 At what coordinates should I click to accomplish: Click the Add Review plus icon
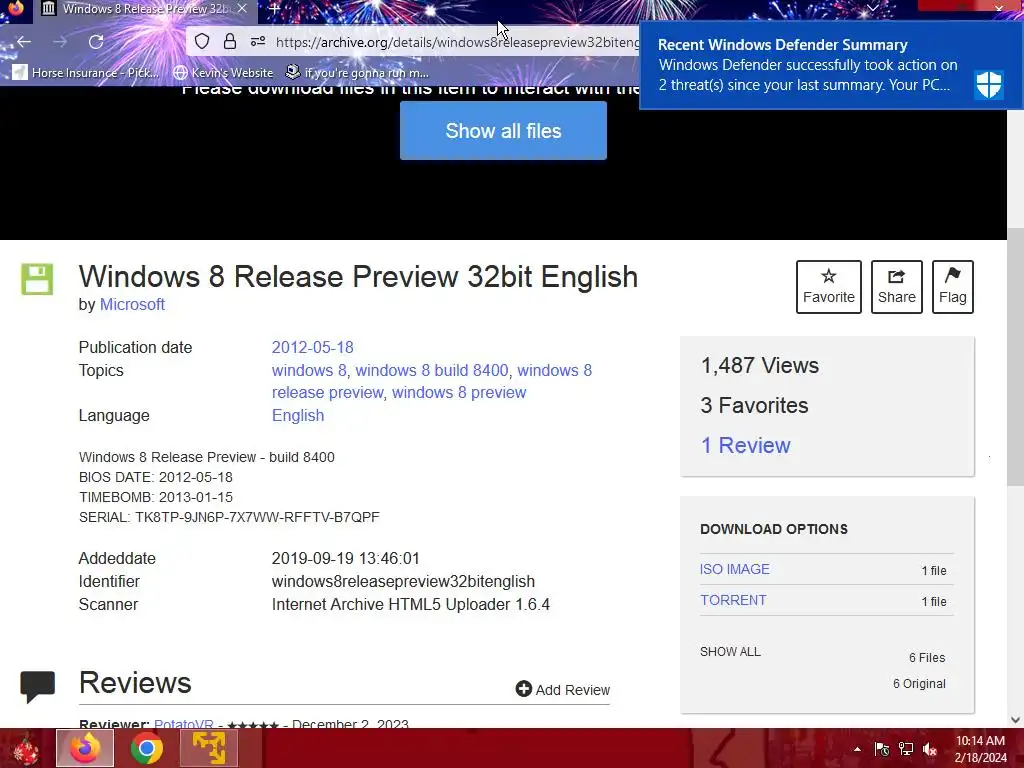click(523, 689)
